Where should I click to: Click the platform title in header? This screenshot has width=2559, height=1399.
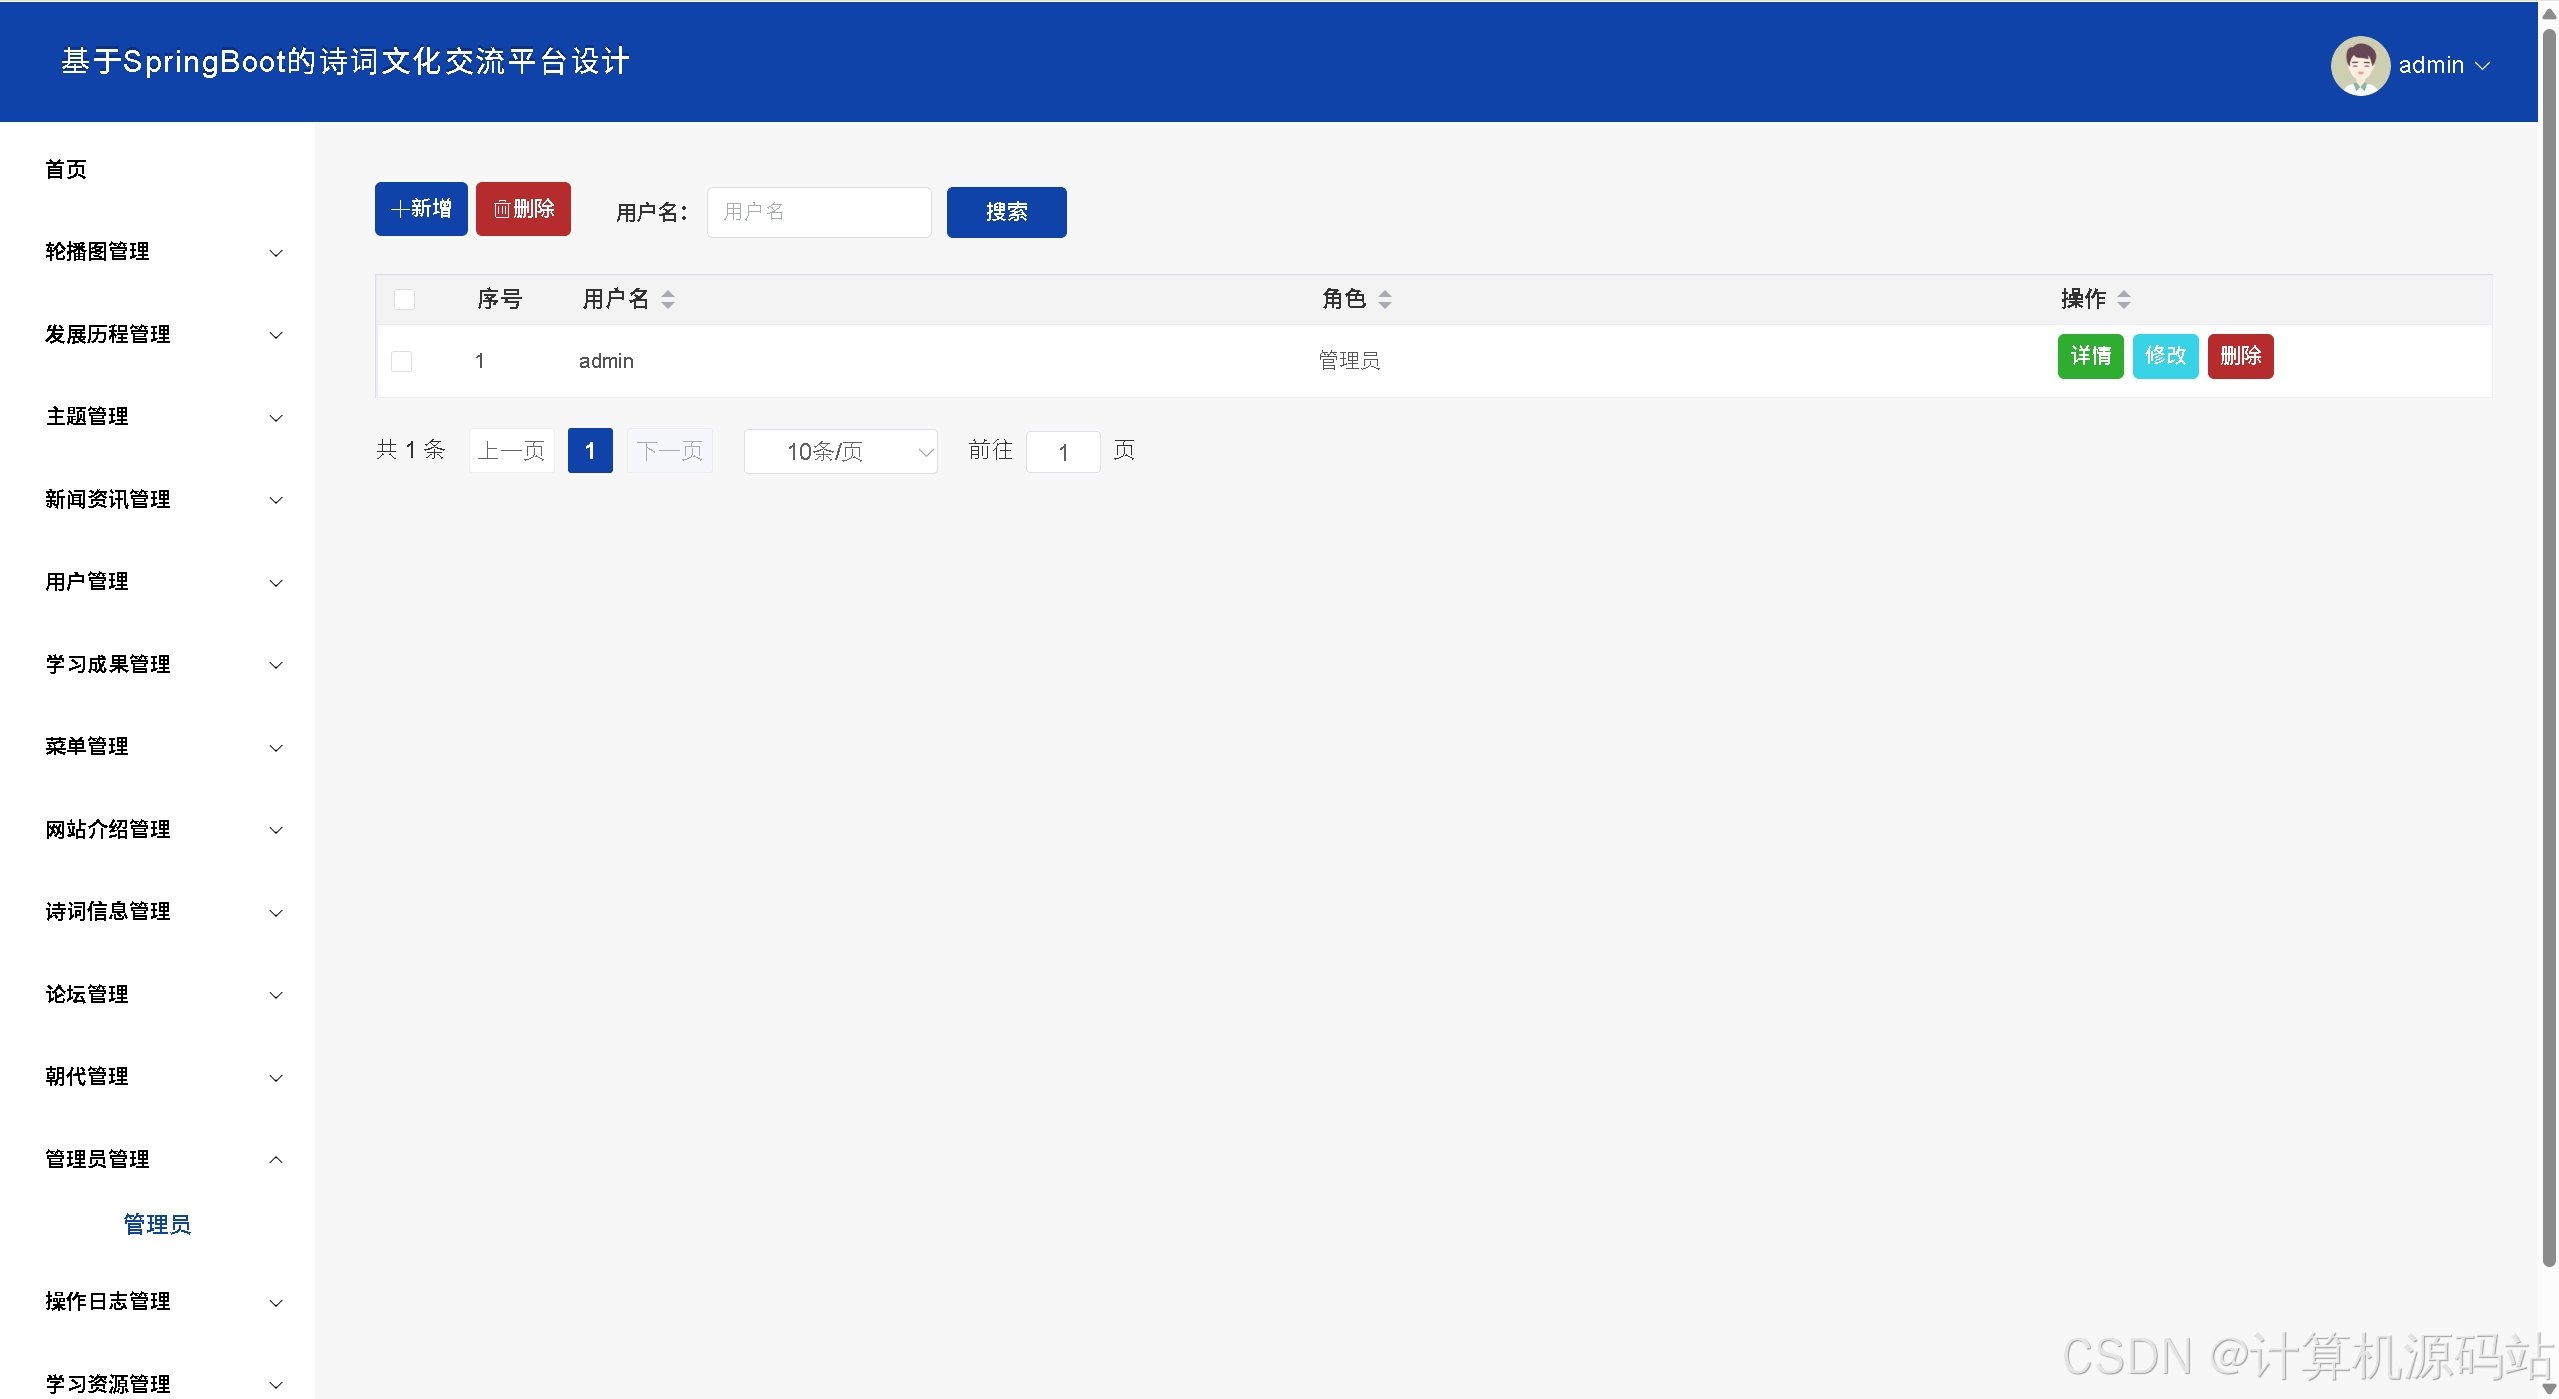click(x=345, y=62)
